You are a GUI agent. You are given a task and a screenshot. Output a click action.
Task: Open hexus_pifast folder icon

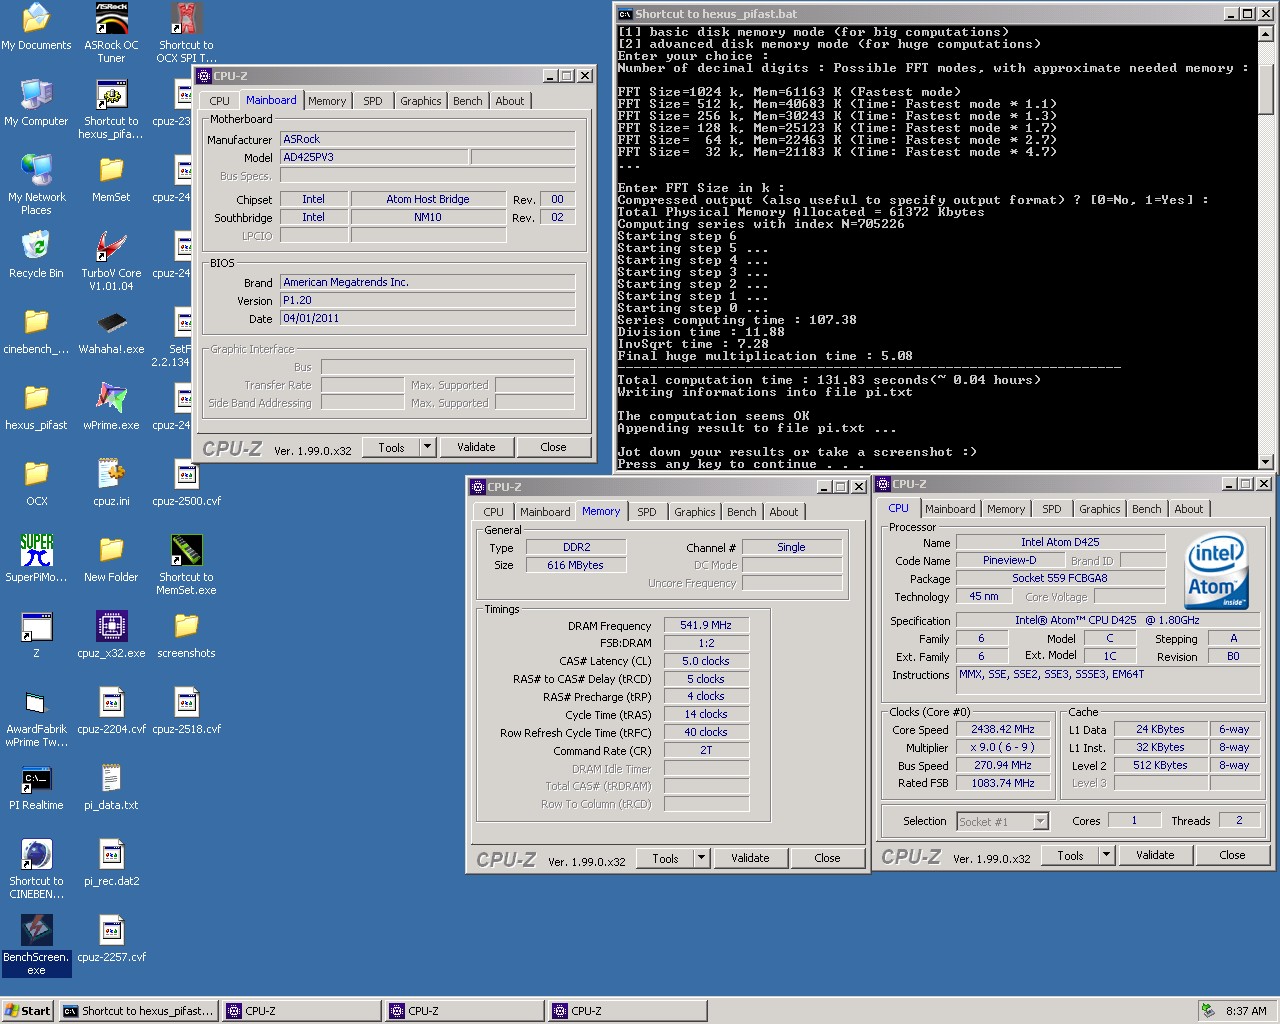[x=36, y=407]
